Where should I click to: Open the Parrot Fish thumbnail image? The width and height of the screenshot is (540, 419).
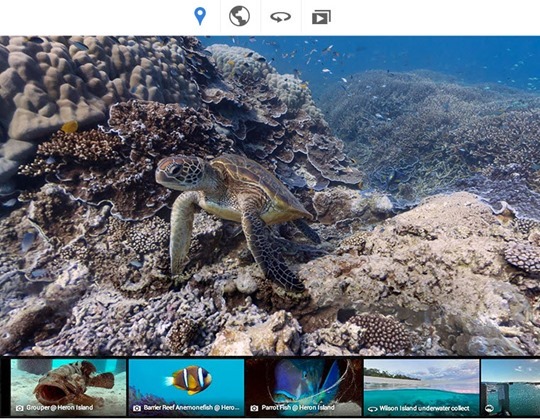304,388
